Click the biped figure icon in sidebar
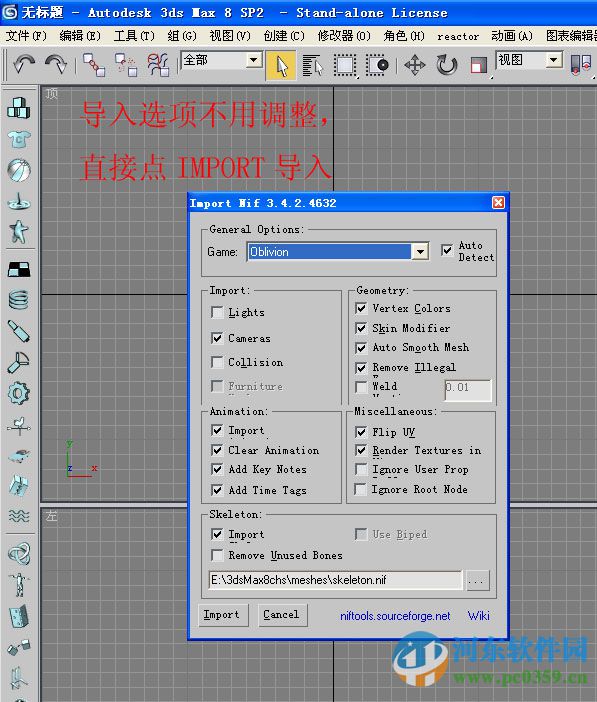Viewport: 597px width, 702px height. (19, 585)
